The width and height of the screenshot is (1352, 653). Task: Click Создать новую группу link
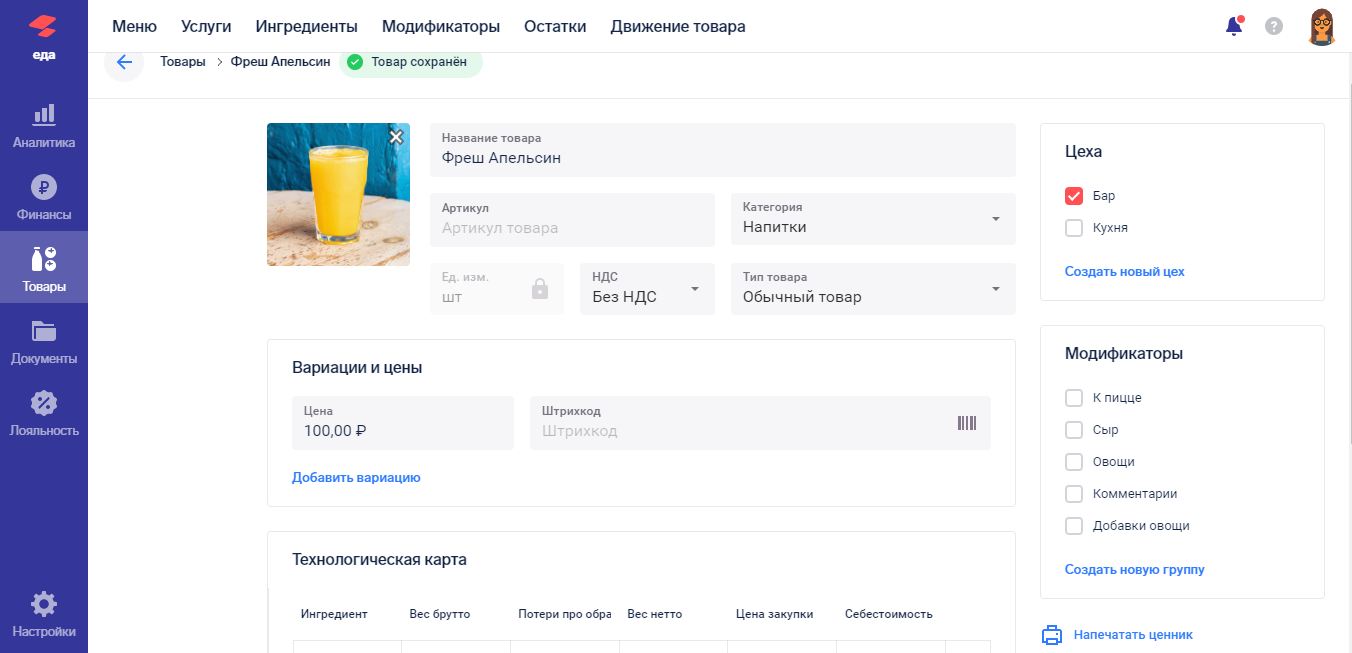point(1134,570)
